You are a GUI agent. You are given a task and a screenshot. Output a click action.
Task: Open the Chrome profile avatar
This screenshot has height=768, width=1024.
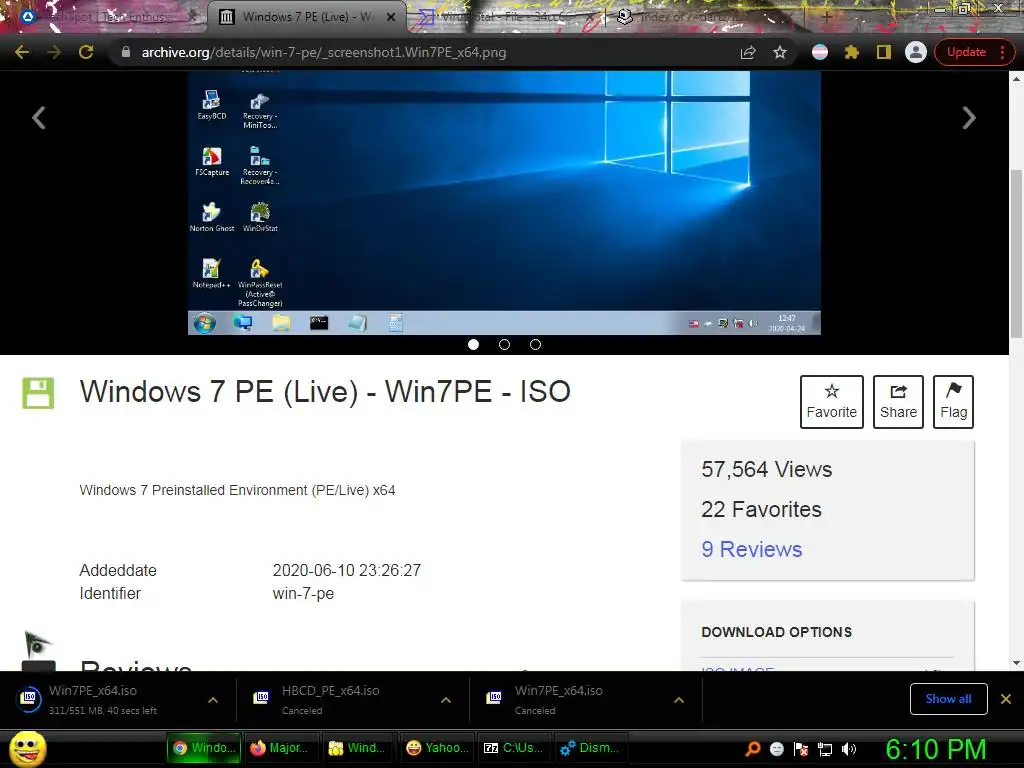click(916, 52)
